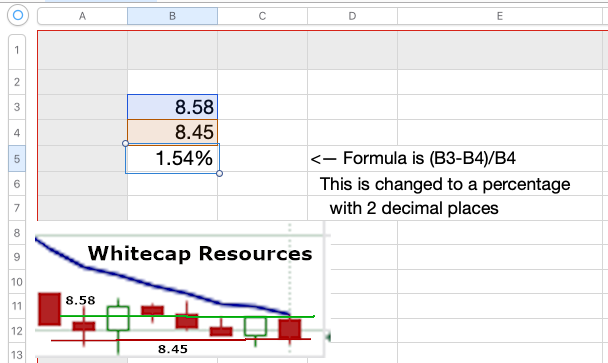Click the top-left selection handle of B5
Image resolution: width=608 pixels, height=363 pixels.
125,143
